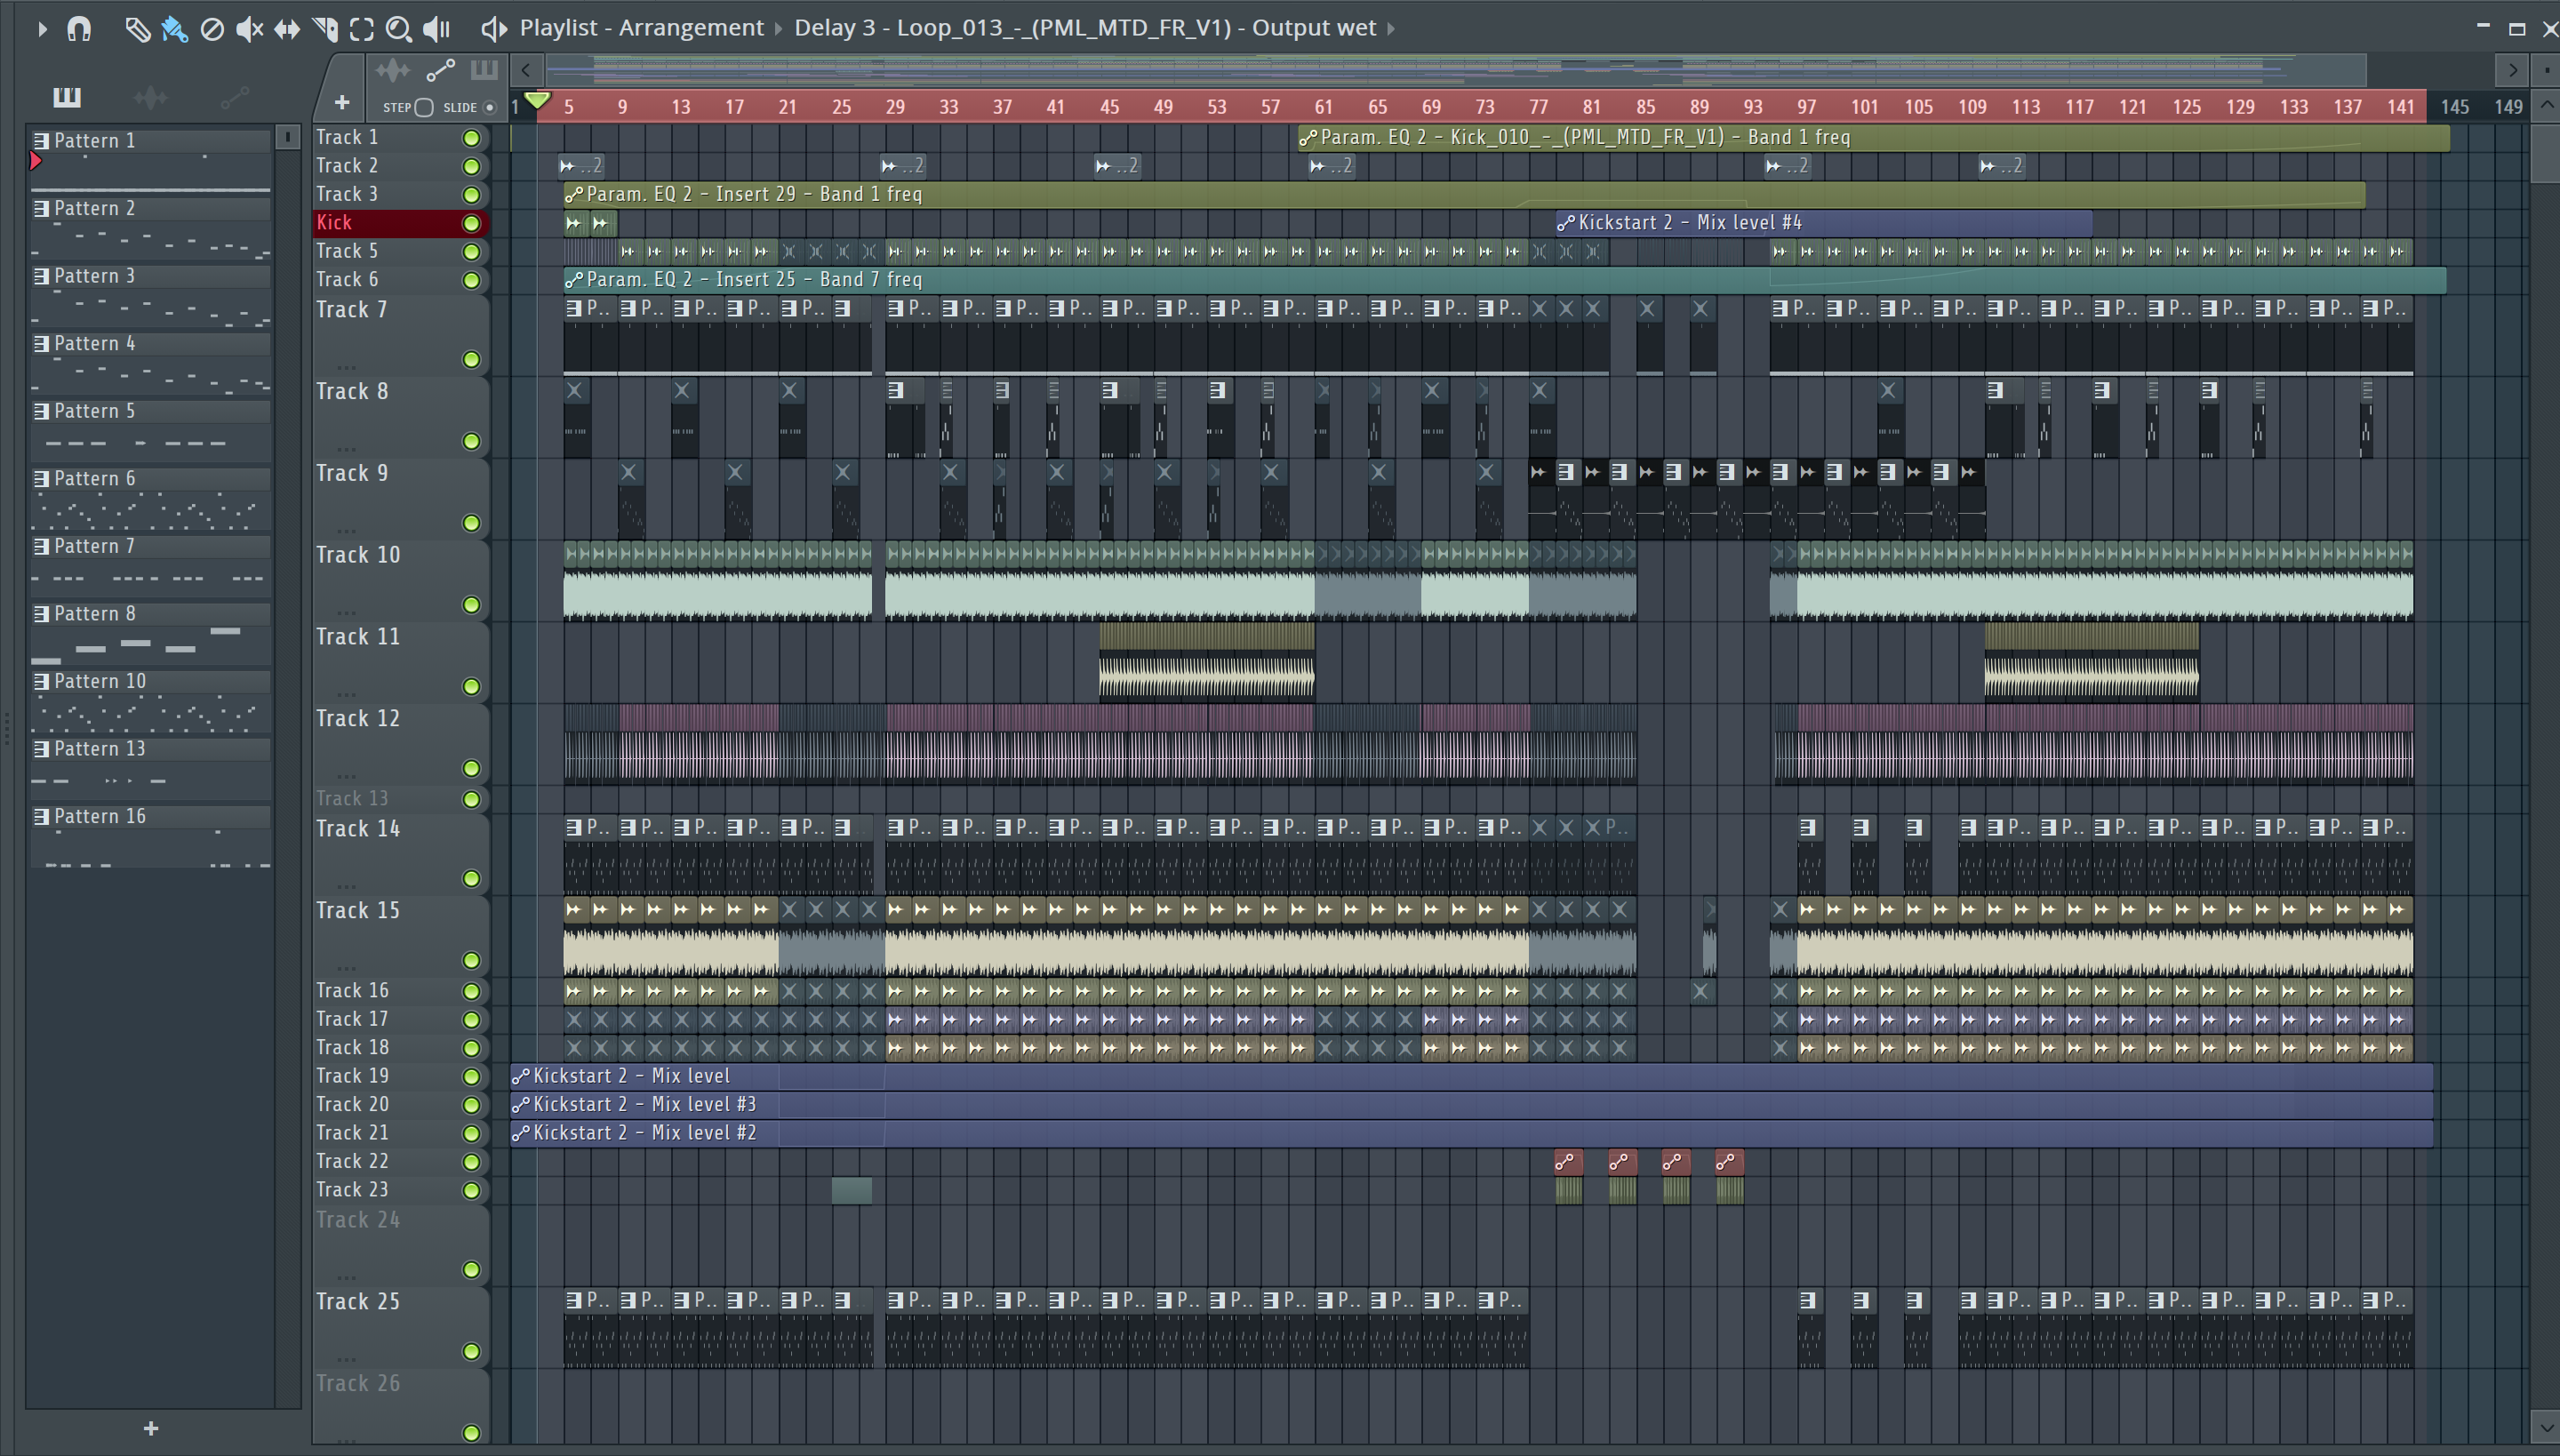Mute Track 15 with its green LED
The width and height of the screenshot is (2560, 1456).
point(471,960)
